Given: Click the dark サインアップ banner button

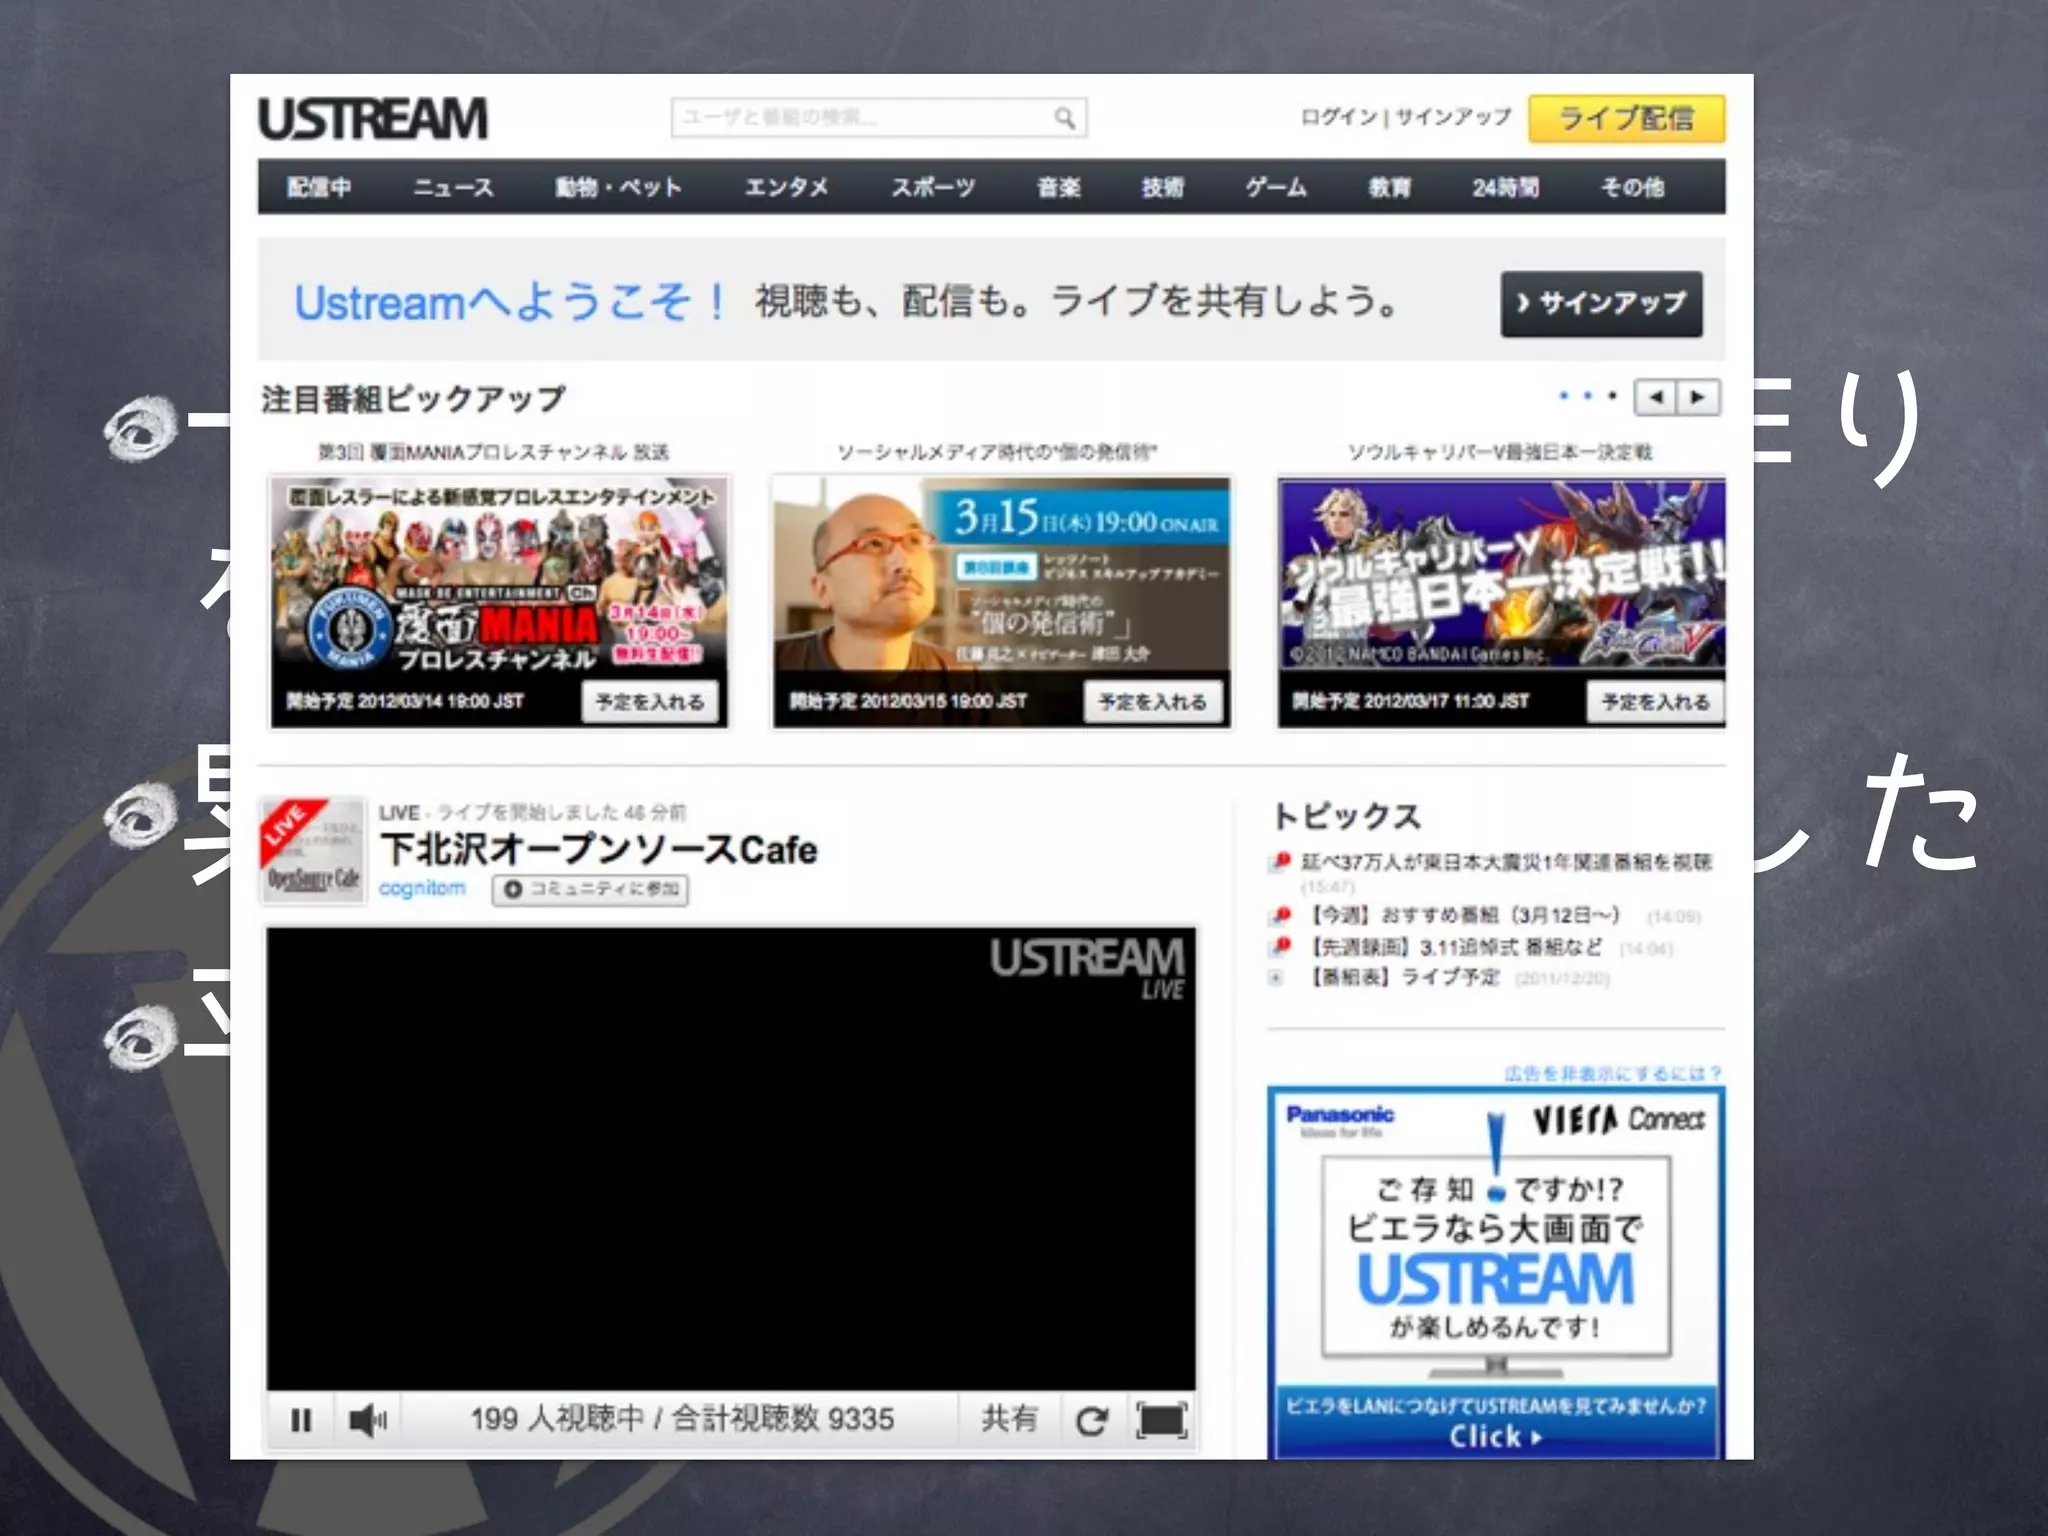Looking at the screenshot, I should tap(1601, 303).
